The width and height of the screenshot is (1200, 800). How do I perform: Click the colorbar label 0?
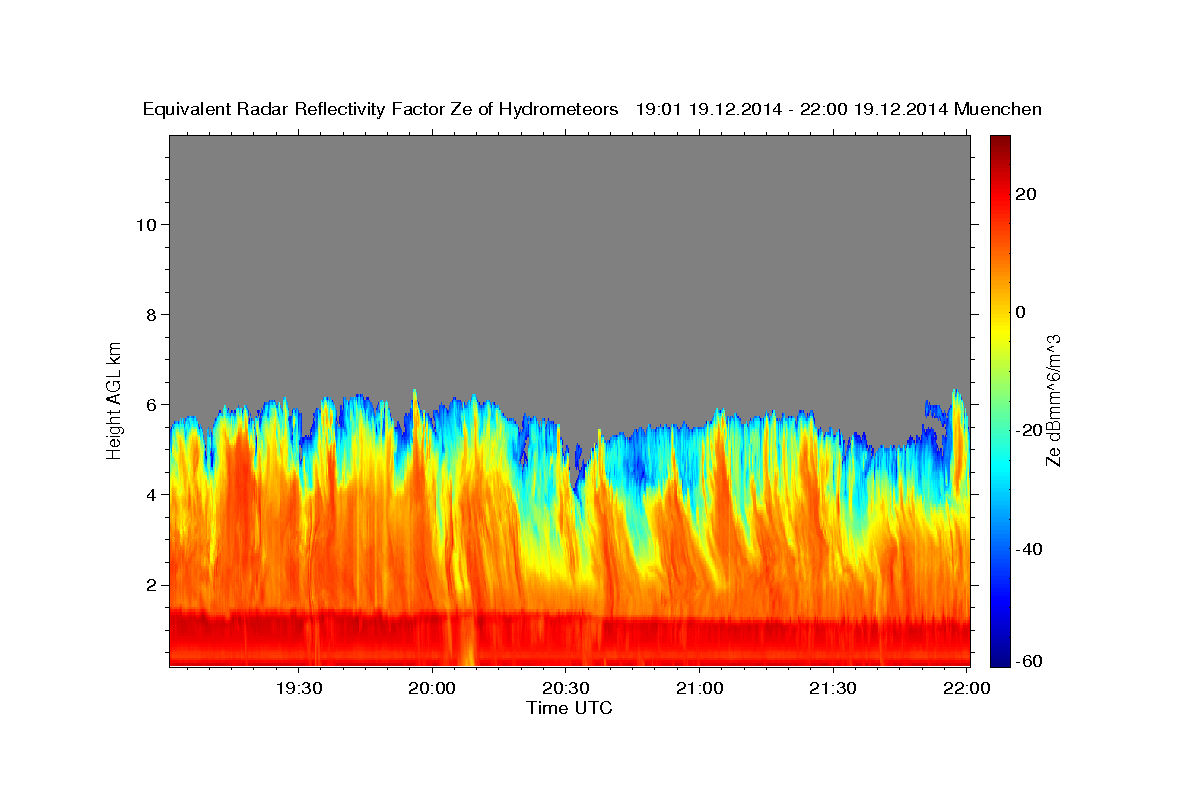(1021, 312)
